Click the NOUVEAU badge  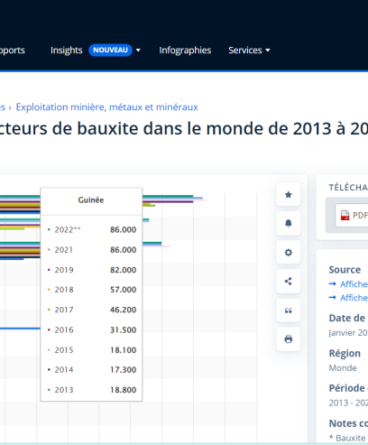pyautogui.click(x=110, y=50)
